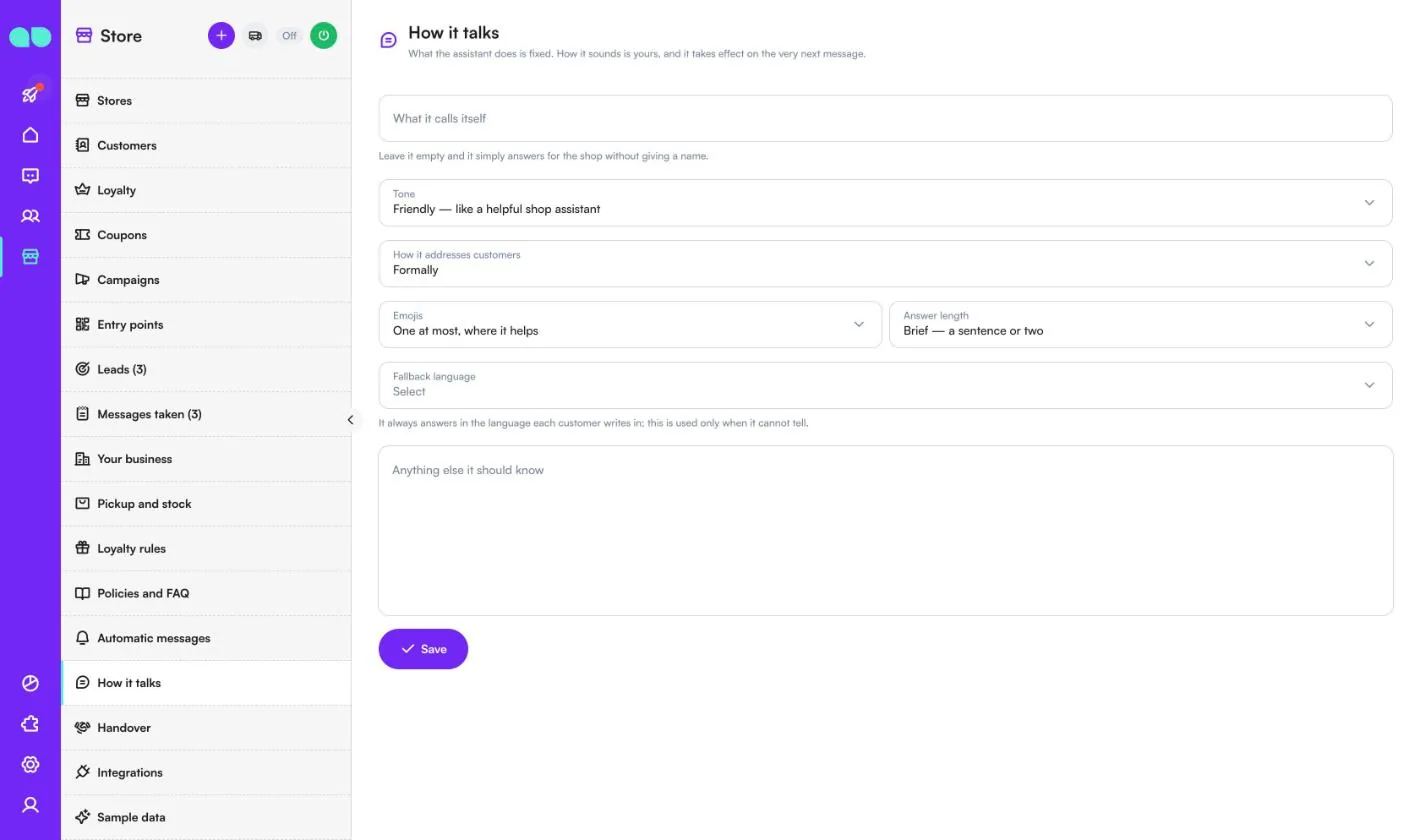Select Campaigns in the sidebar

click(x=206, y=280)
